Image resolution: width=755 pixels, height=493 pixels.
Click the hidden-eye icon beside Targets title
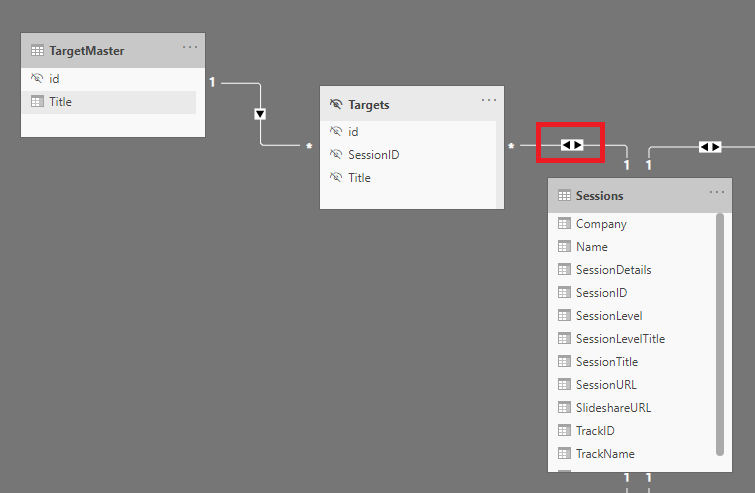pyautogui.click(x=336, y=104)
